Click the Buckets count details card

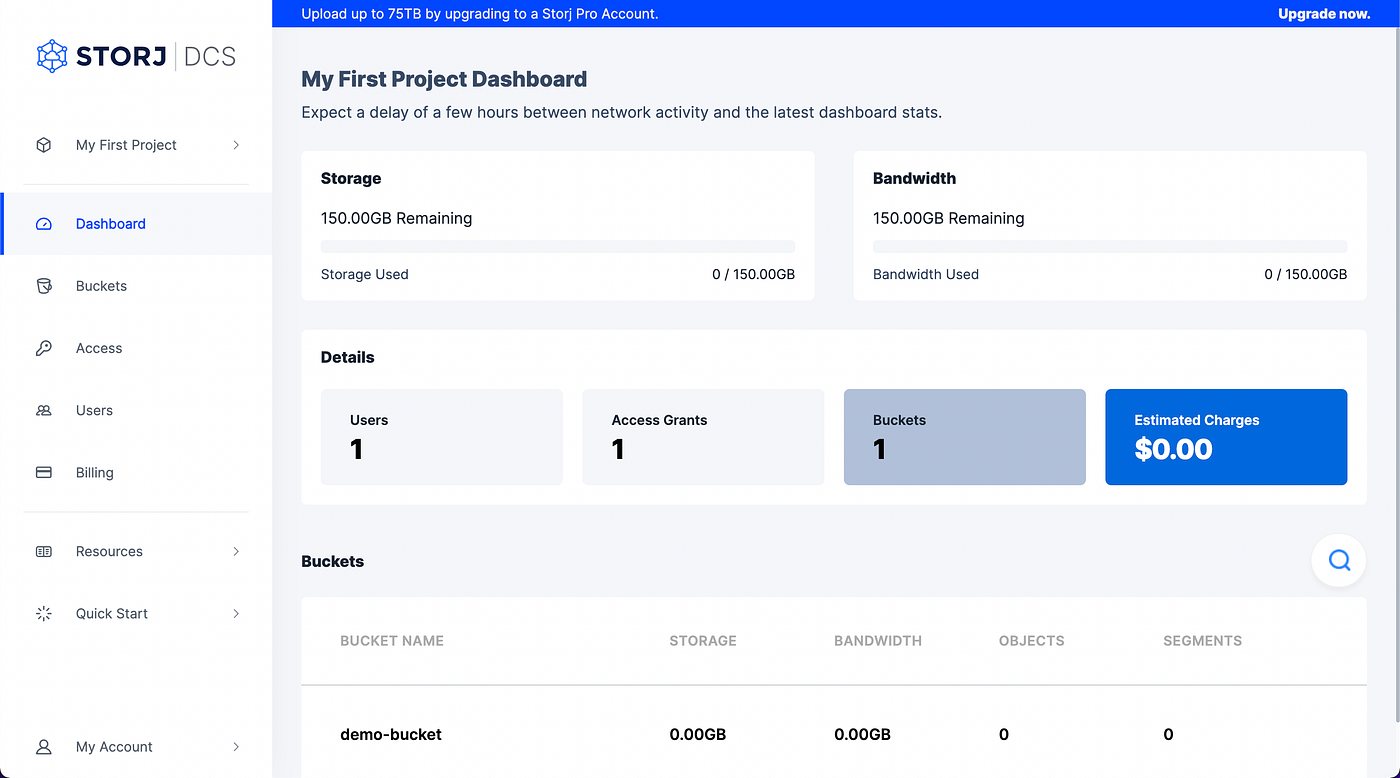[x=964, y=437]
